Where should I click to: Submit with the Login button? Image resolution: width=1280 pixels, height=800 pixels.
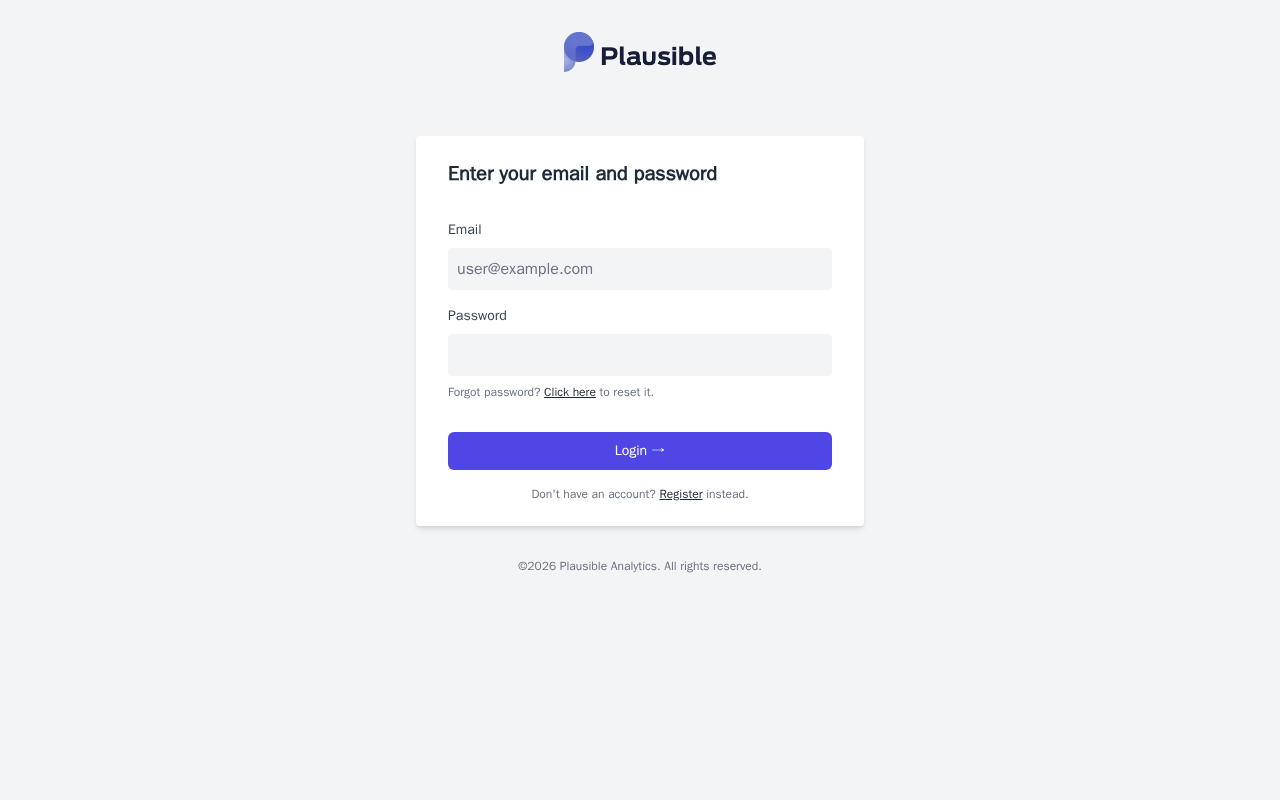tap(640, 451)
